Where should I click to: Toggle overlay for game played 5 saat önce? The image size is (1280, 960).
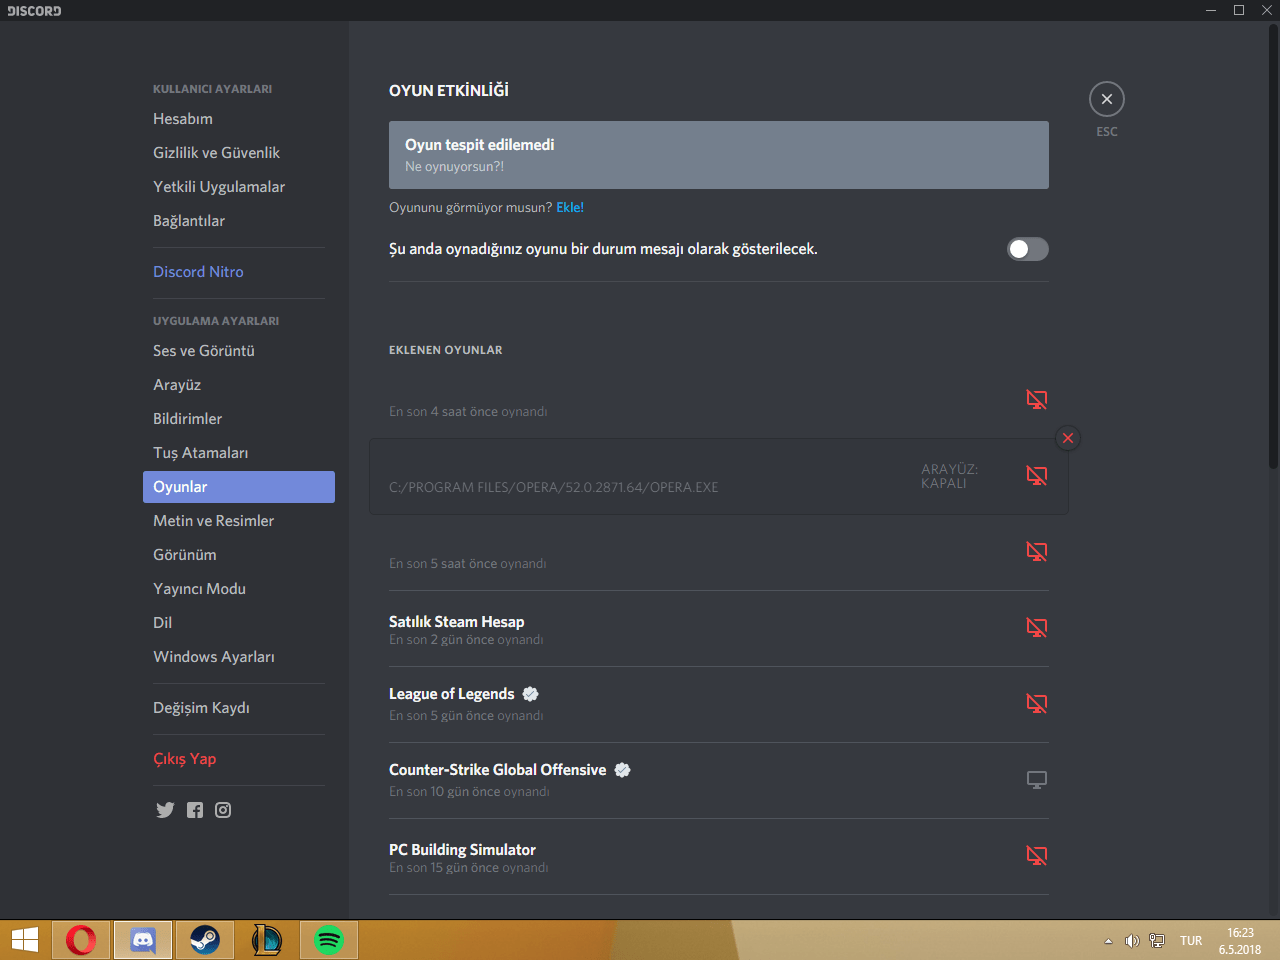point(1037,552)
